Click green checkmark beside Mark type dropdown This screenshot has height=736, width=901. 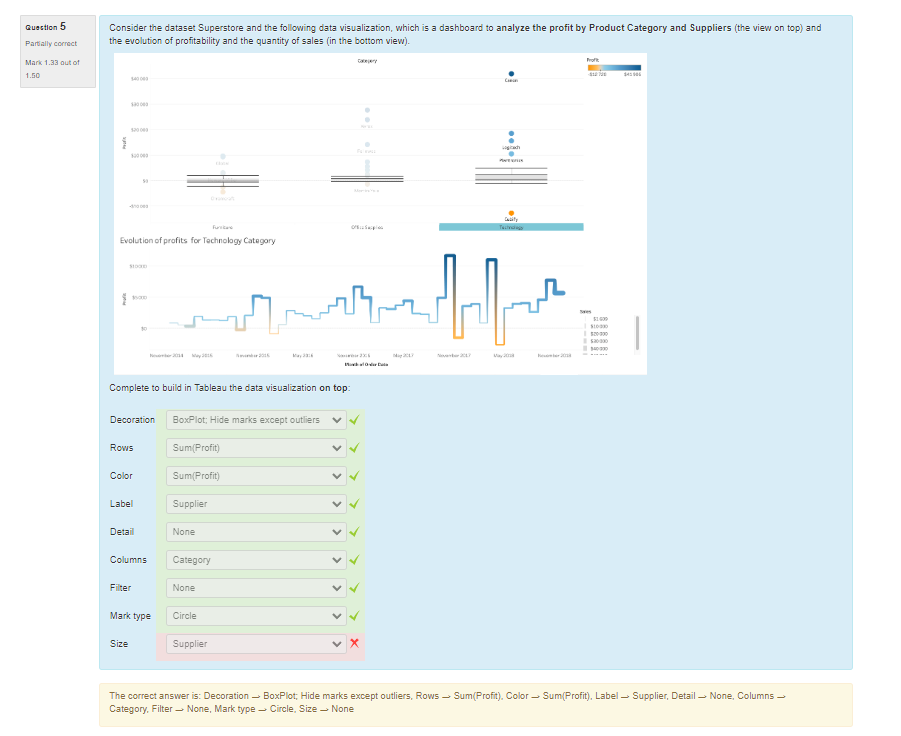point(354,616)
